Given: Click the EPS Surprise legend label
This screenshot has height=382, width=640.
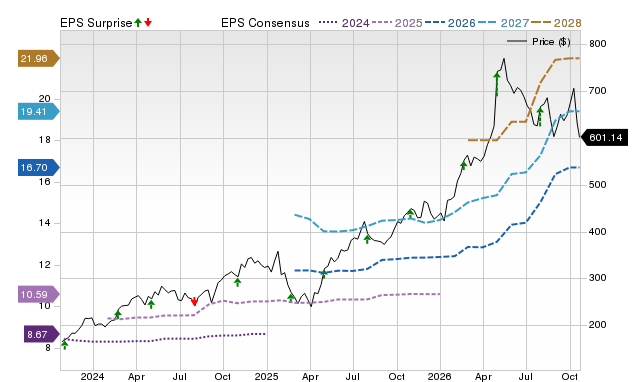Looking at the screenshot, I should [x=96, y=23].
